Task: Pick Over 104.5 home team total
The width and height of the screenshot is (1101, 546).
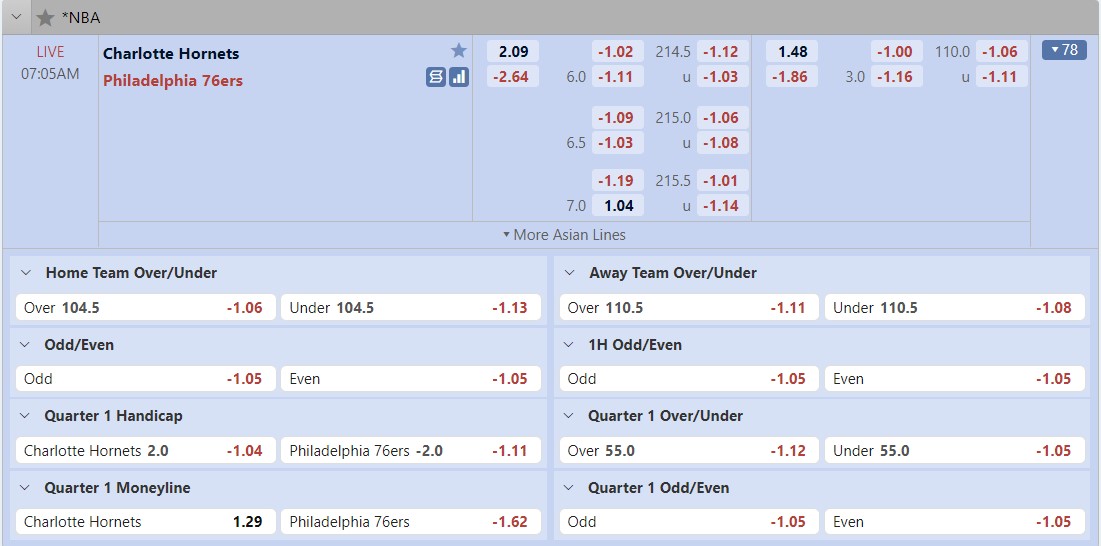Action: coord(145,307)
